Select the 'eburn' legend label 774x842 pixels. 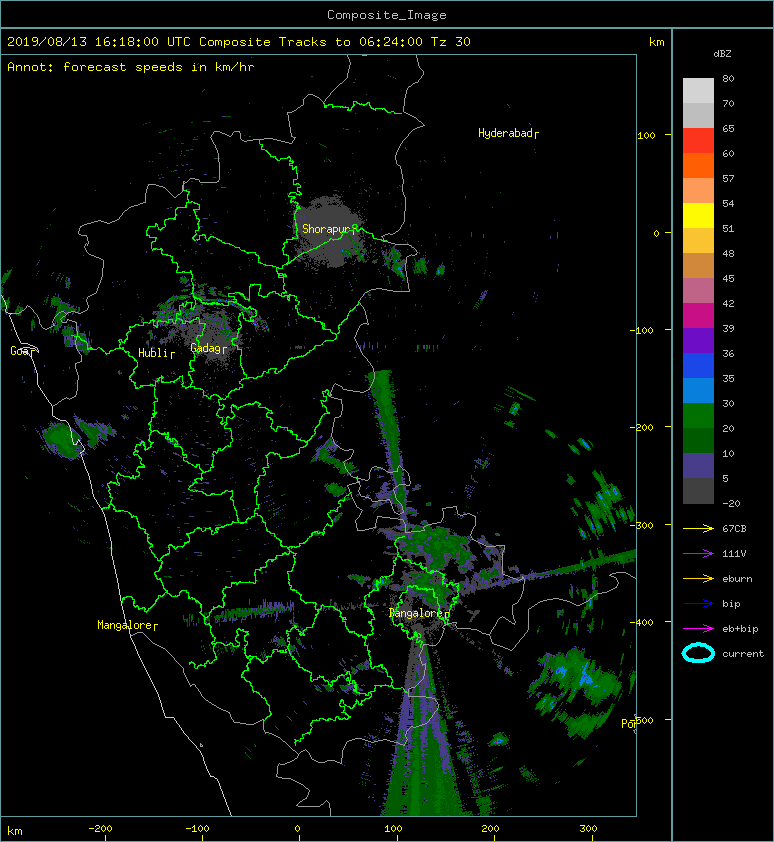point(737,578)
